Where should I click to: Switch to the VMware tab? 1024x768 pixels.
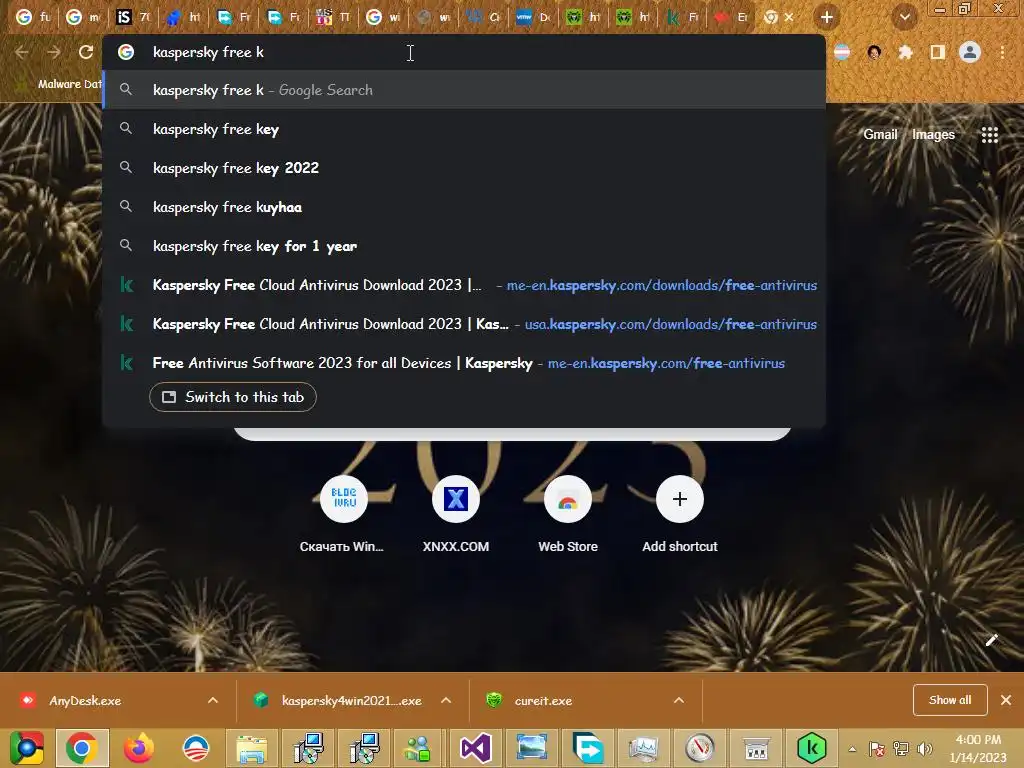click(x=532, y=17)
